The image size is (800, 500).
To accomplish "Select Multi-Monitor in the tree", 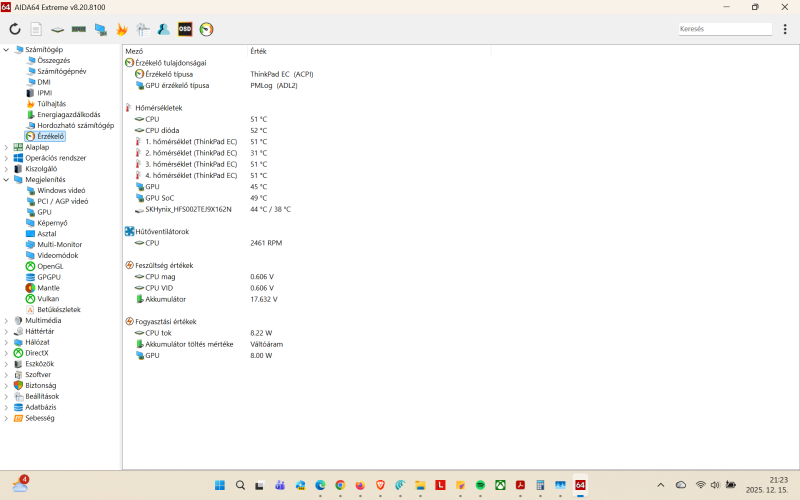I will [60, 244].
